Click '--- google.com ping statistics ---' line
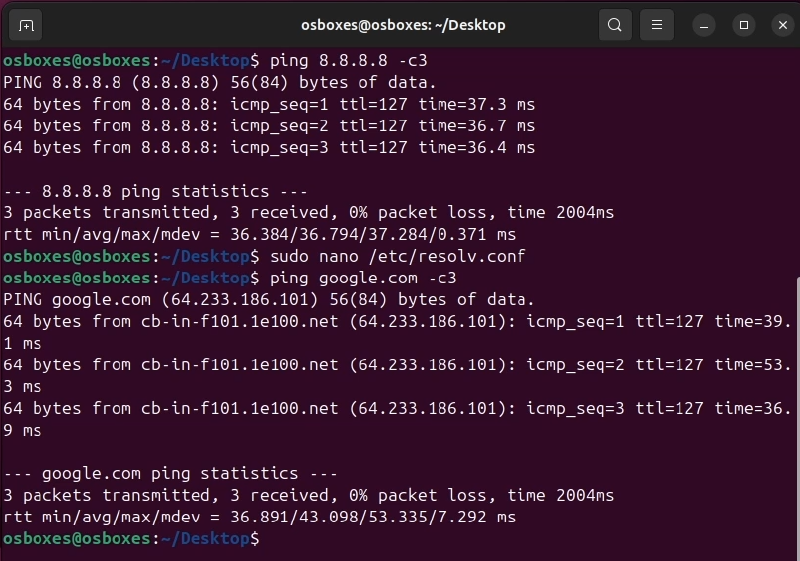The image size is (800, 561). pyautogui.click(x=170, y=474)
